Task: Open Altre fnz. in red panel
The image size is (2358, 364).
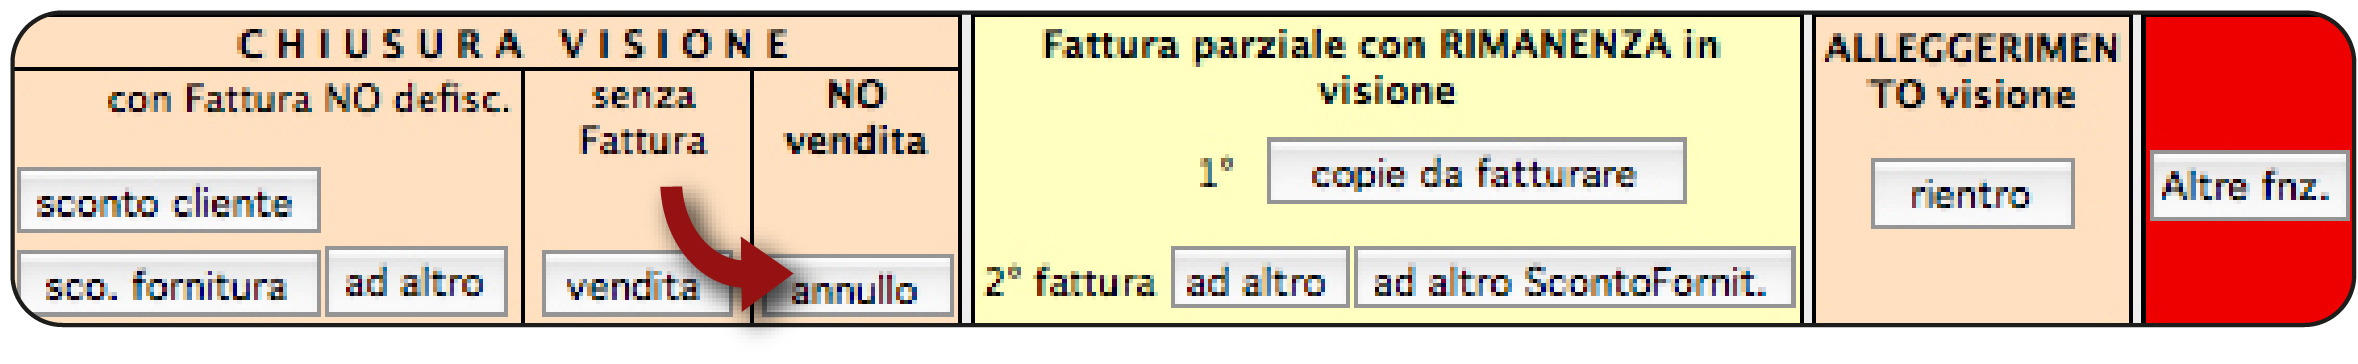Action: point(2248,185)
